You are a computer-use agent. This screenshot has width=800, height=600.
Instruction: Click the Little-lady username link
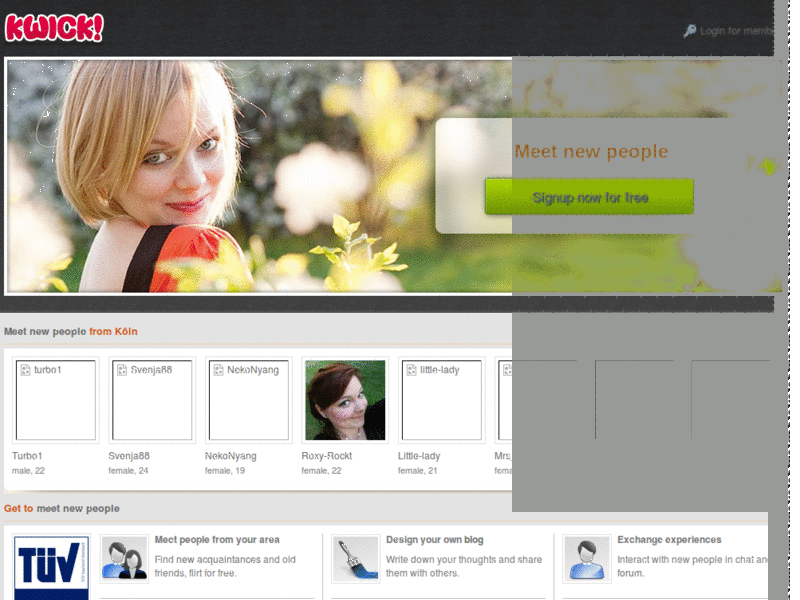419,456
